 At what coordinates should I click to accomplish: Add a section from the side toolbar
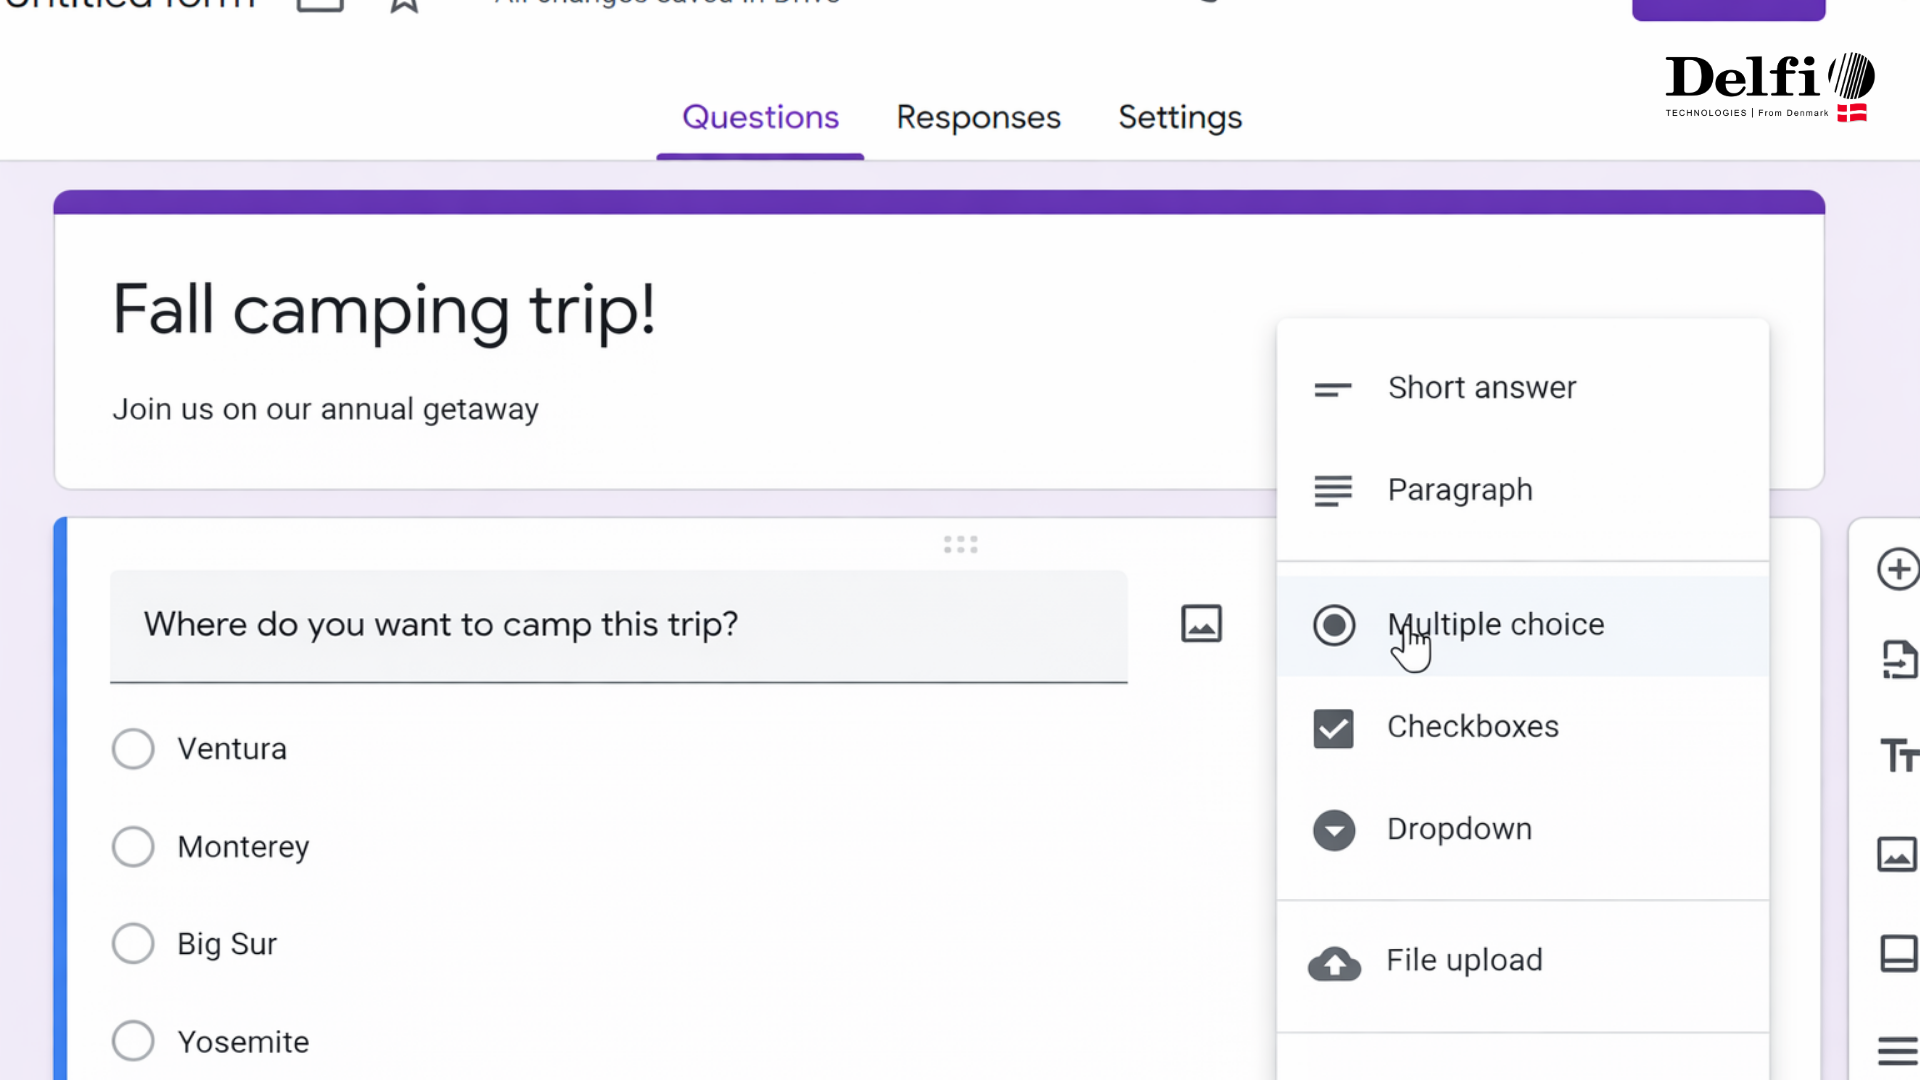(x=1897, y=1050)
